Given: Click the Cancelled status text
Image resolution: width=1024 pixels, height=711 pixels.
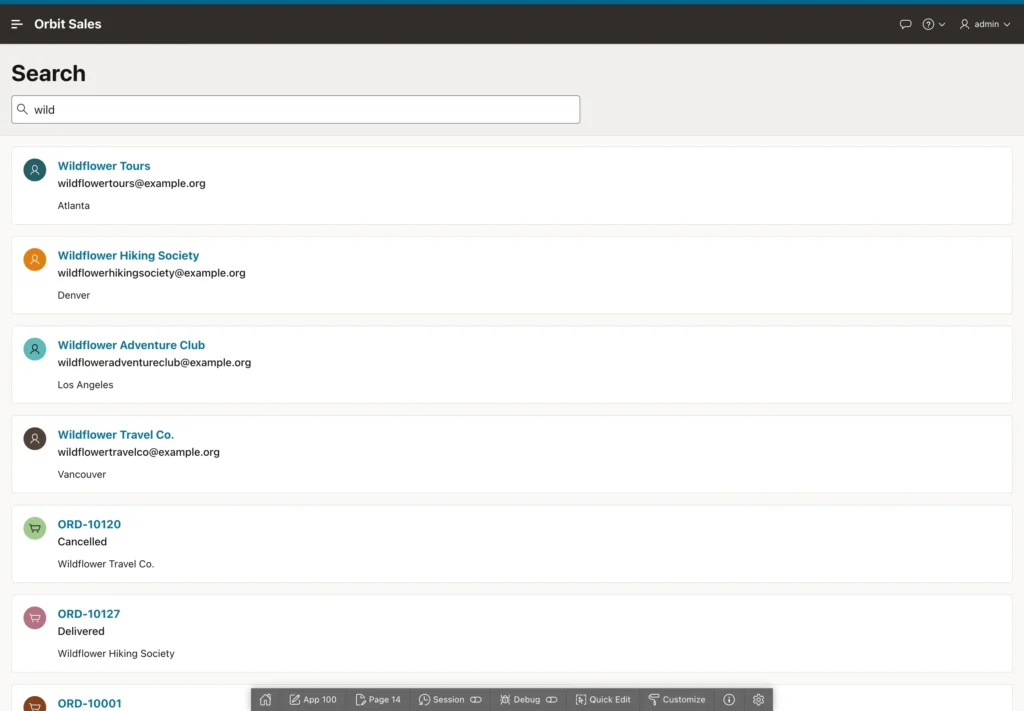Looking at the screenshot, I should point(82,541).
